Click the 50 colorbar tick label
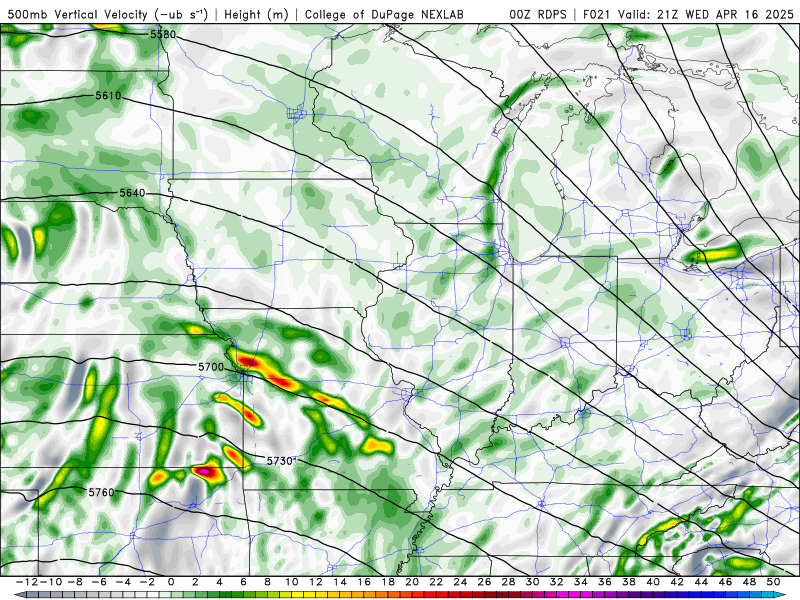 click(773, 582)
